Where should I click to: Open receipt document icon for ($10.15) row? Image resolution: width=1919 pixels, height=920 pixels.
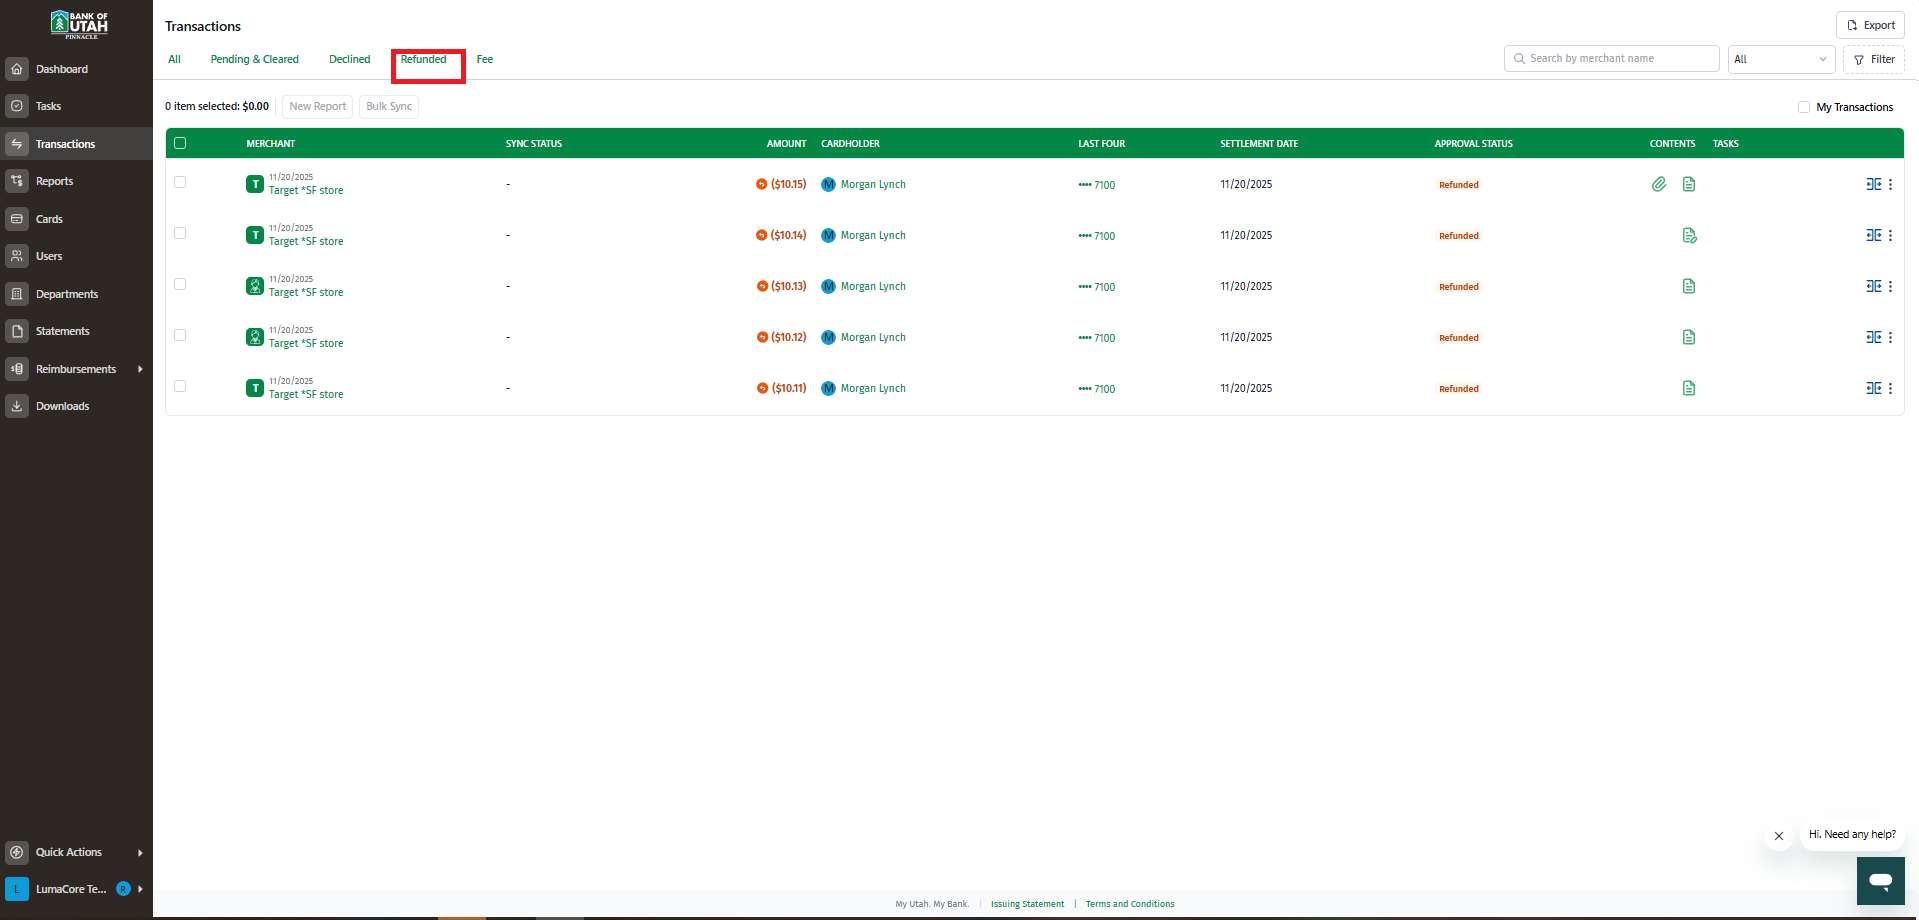[1689, 184]
